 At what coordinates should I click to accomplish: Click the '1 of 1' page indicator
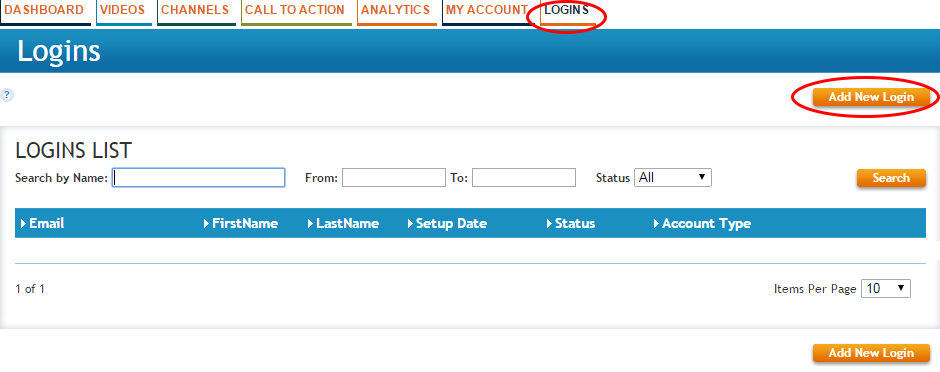tap(30, 289)
